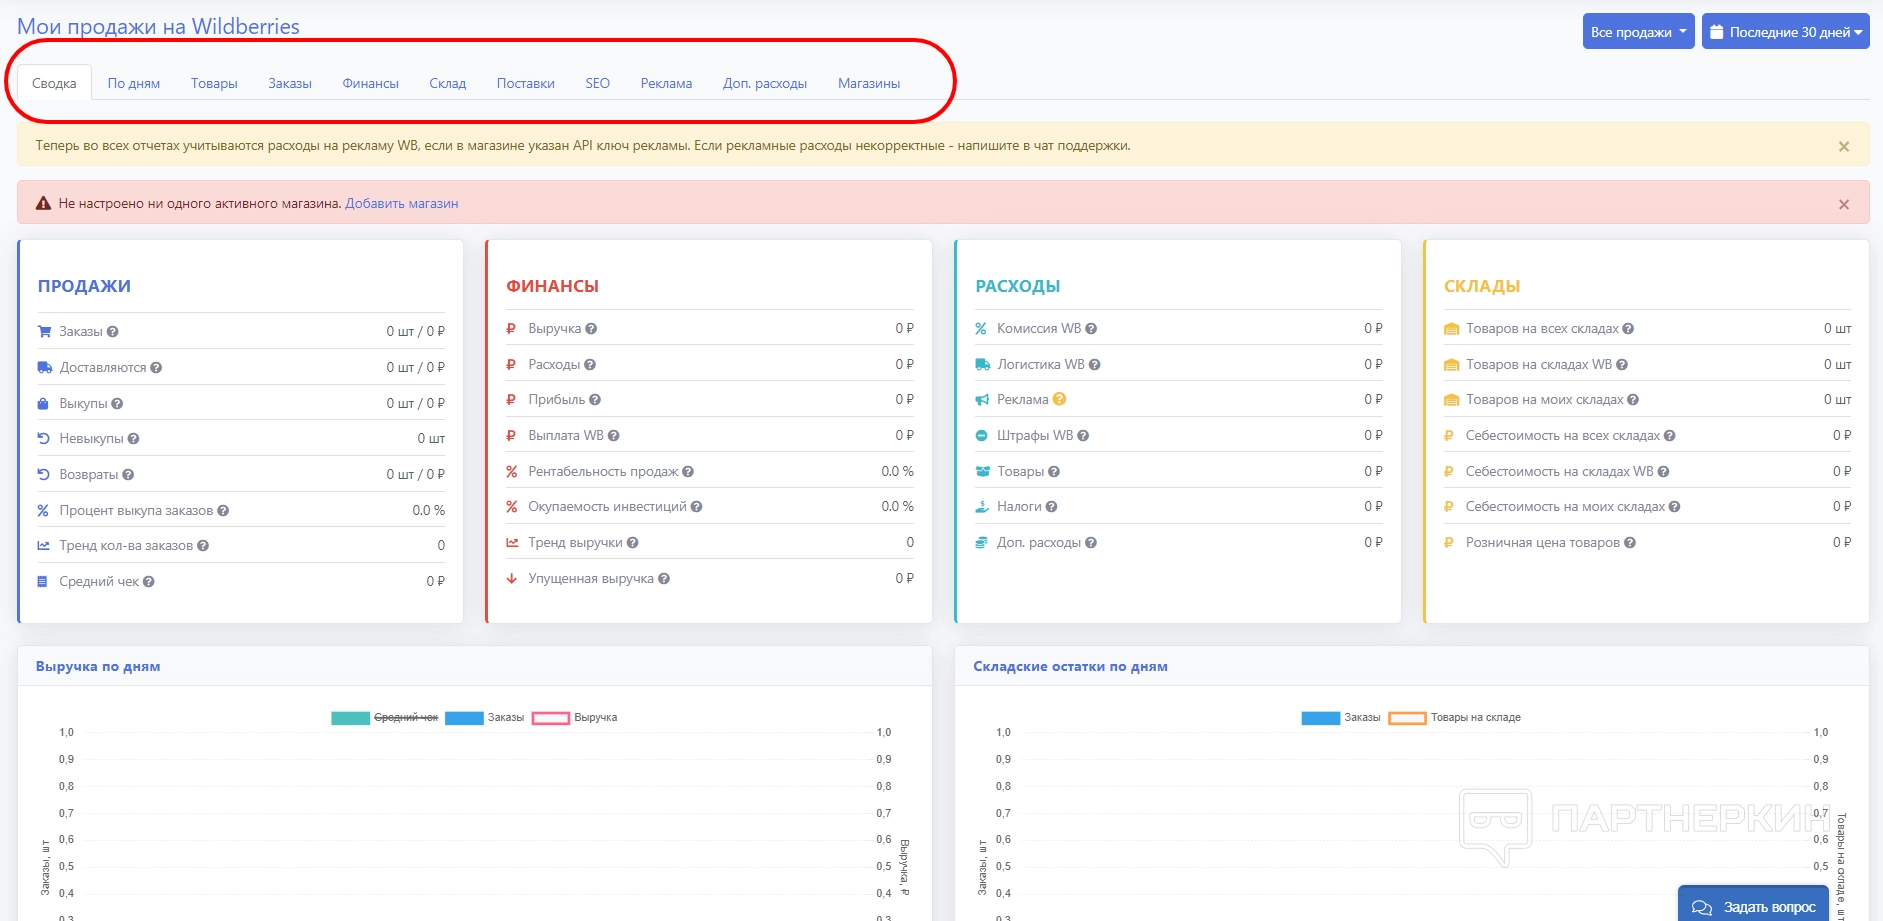
Task: Click the truck icon beside Доставляются
Action: (44, 368)
